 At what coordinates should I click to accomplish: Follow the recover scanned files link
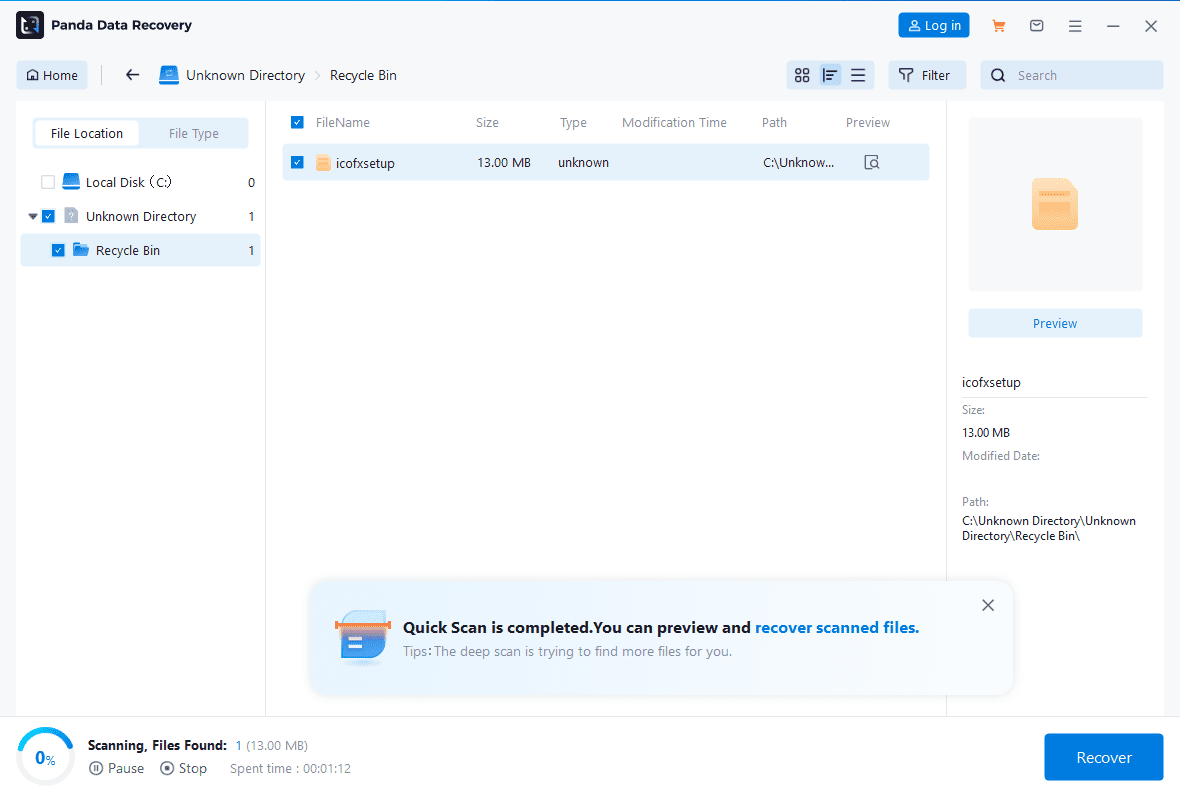pos(837,627)
